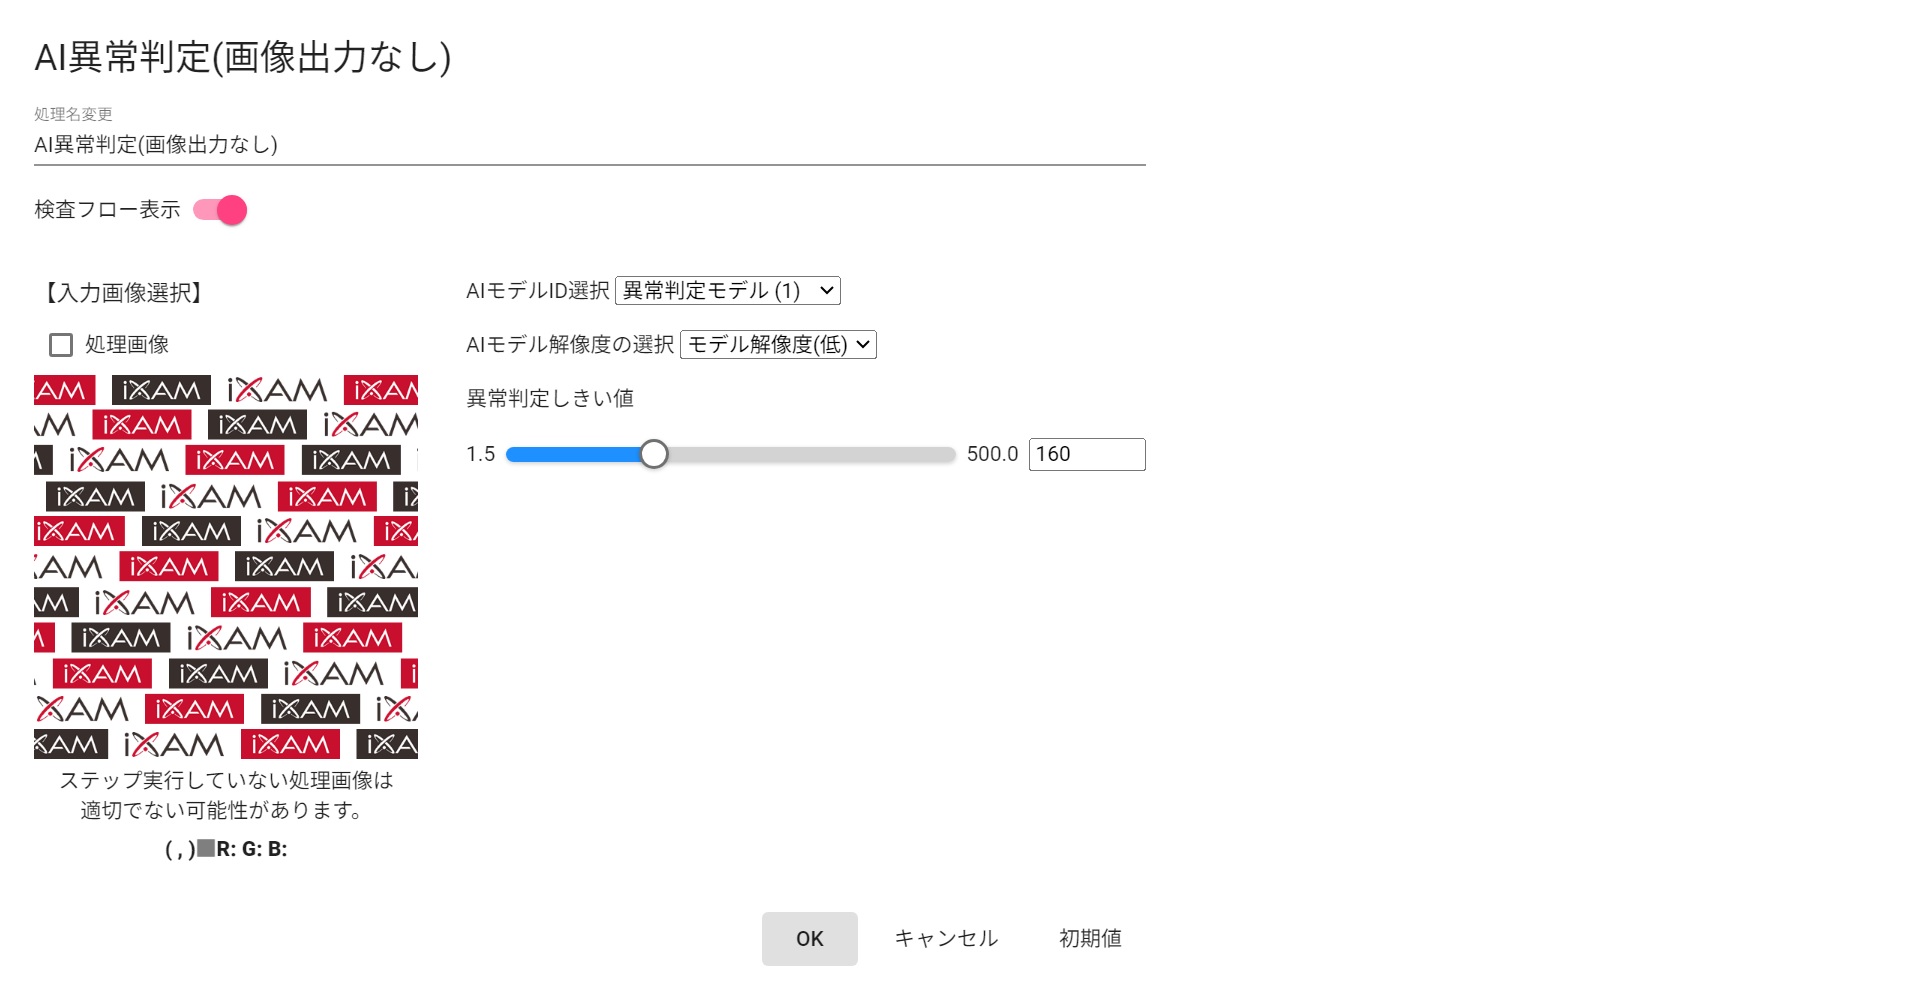Click the blue filled part of threshold slider
Viewport: 1920px width, 984px height.
coord(573,455)
